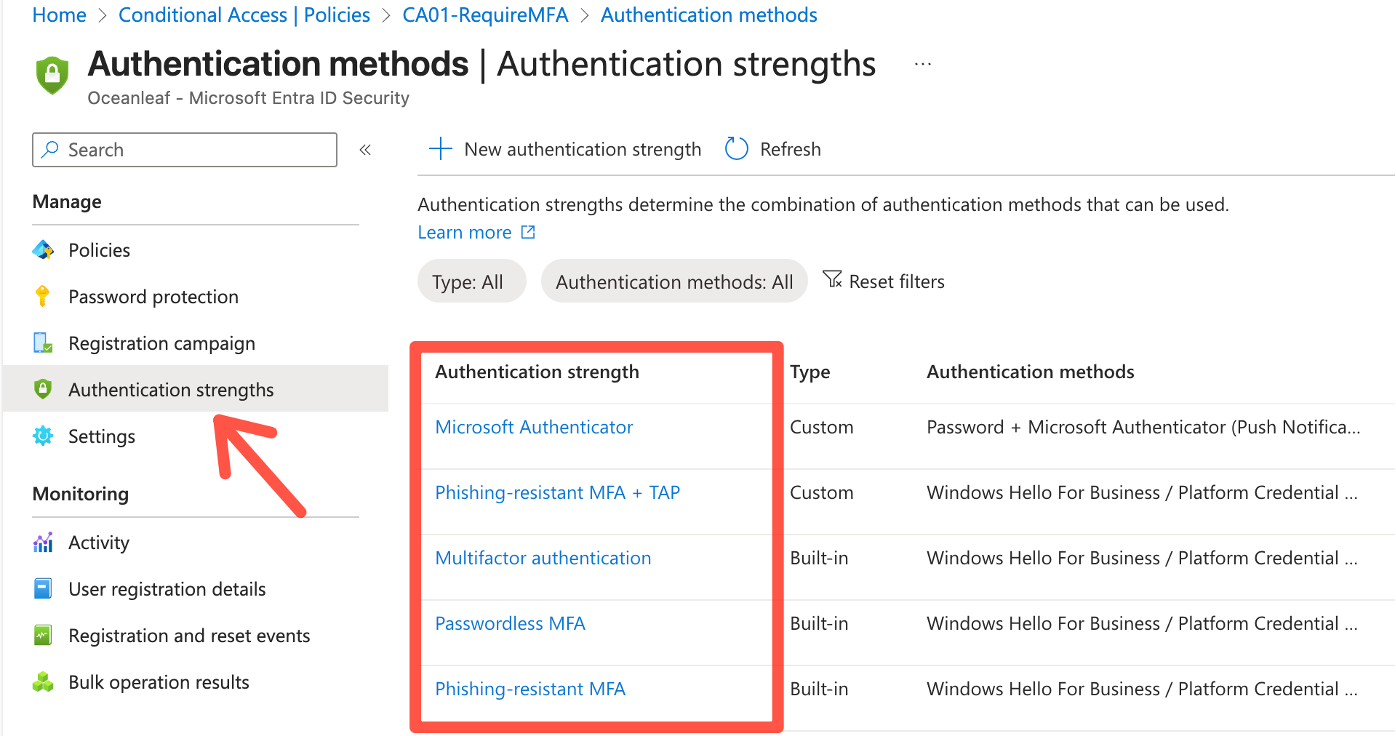
Task: Navigate to Conditional Access | Policies breadcrumb
Action: pos(244,15)
